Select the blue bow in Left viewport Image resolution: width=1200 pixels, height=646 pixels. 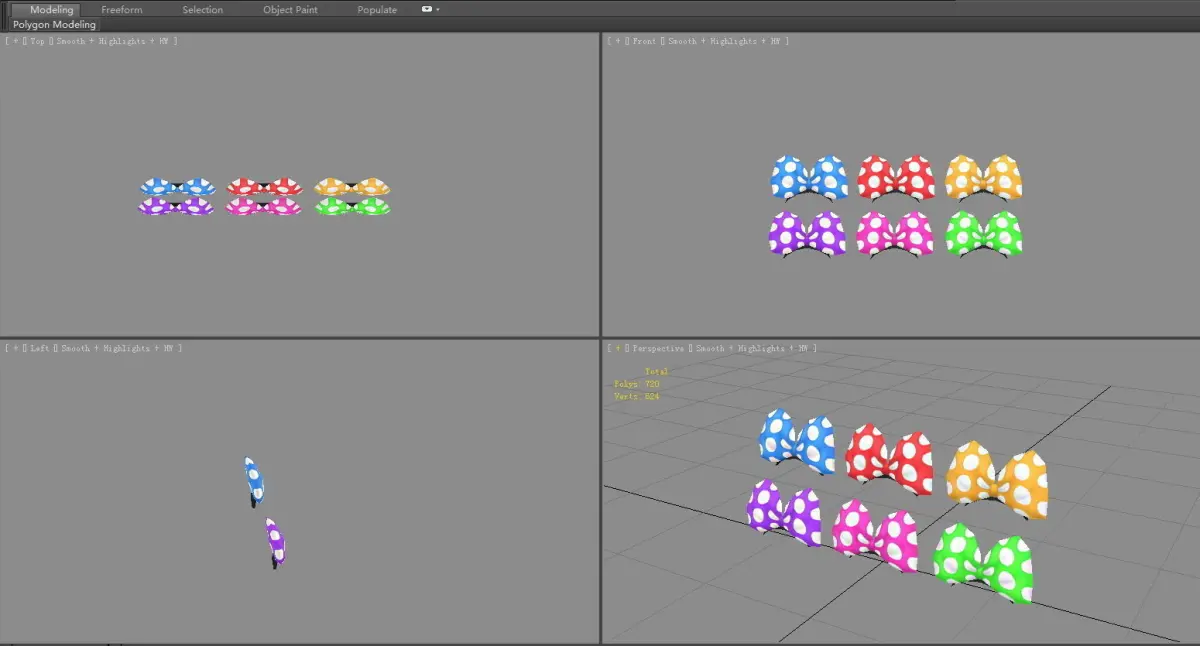(x=254, y=481)
